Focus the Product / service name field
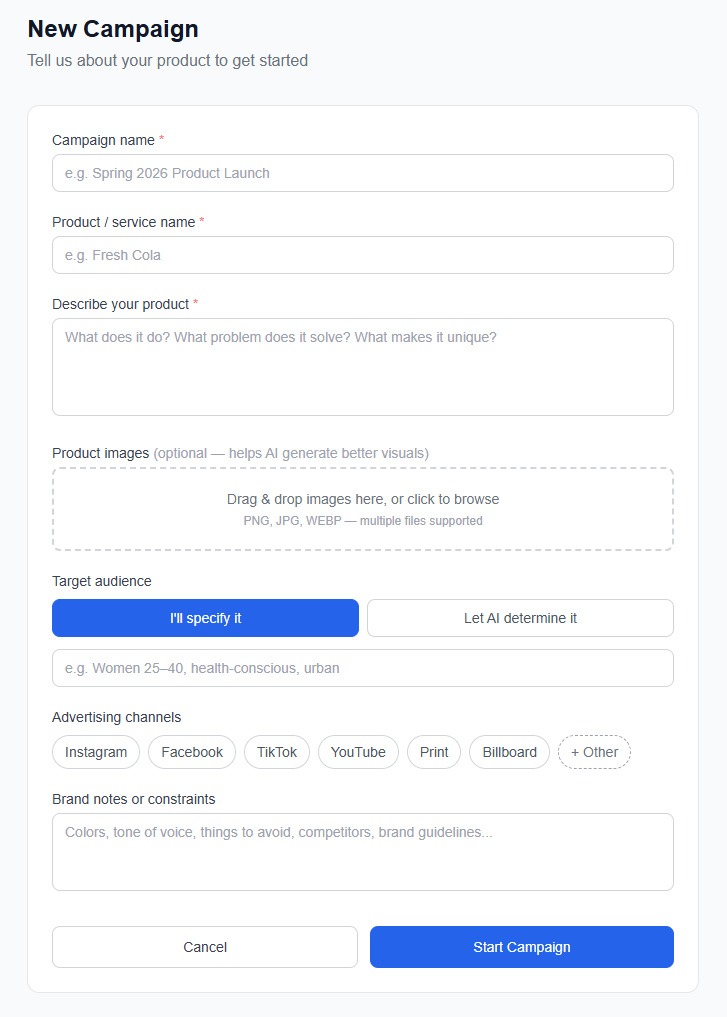 (x=362, y=255)
